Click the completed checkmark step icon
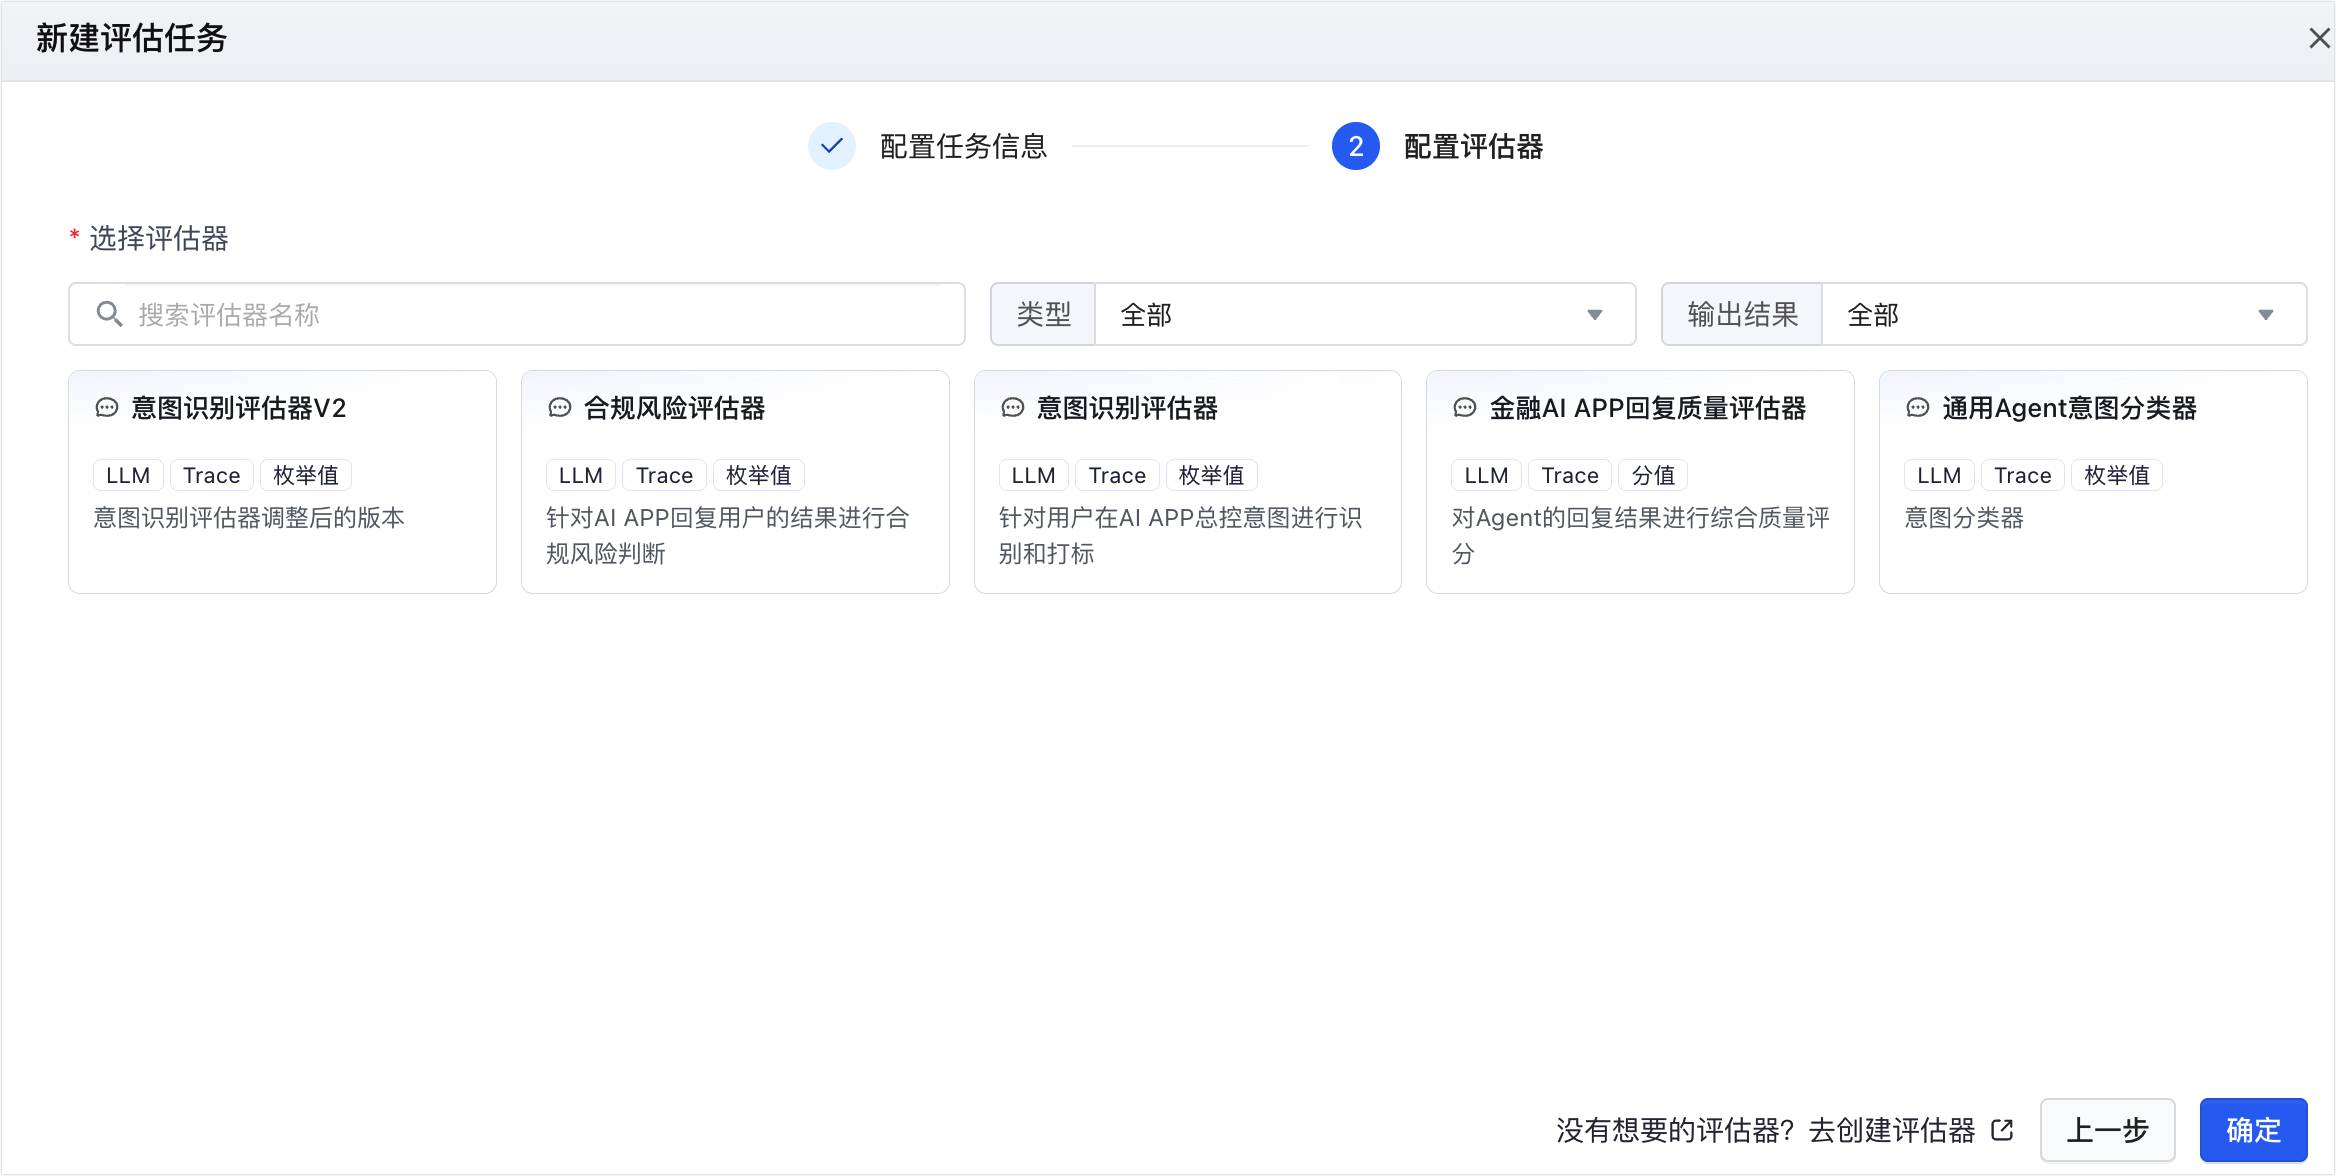Screen dimensions: 2336x1176 pos(832,146)
